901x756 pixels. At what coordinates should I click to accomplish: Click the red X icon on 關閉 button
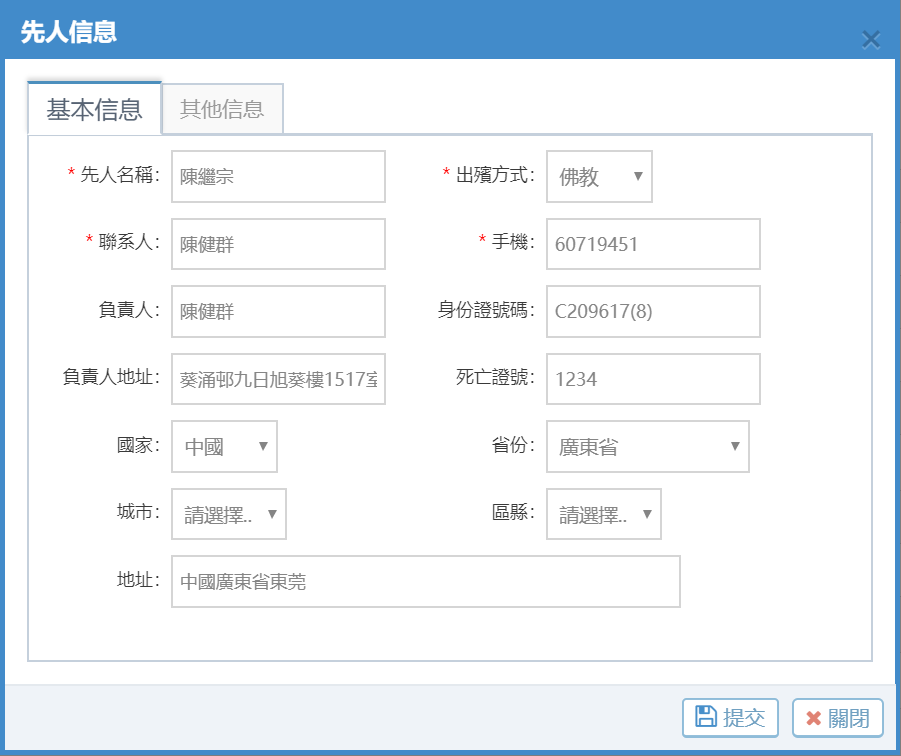(813, 718)
